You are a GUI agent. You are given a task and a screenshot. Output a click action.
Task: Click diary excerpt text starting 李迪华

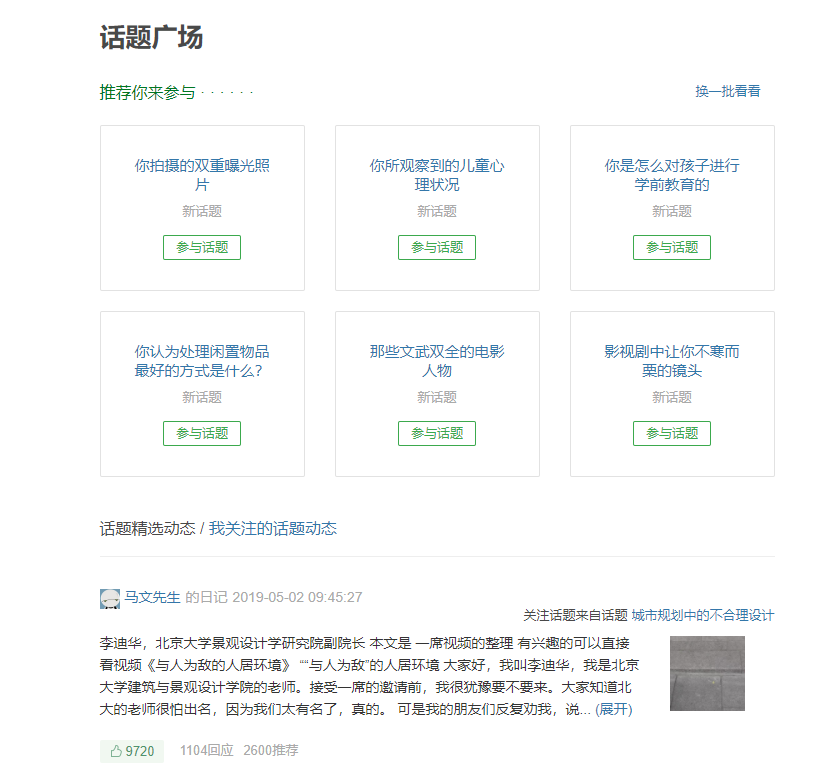pyautogui.click(x=369, y=676)
